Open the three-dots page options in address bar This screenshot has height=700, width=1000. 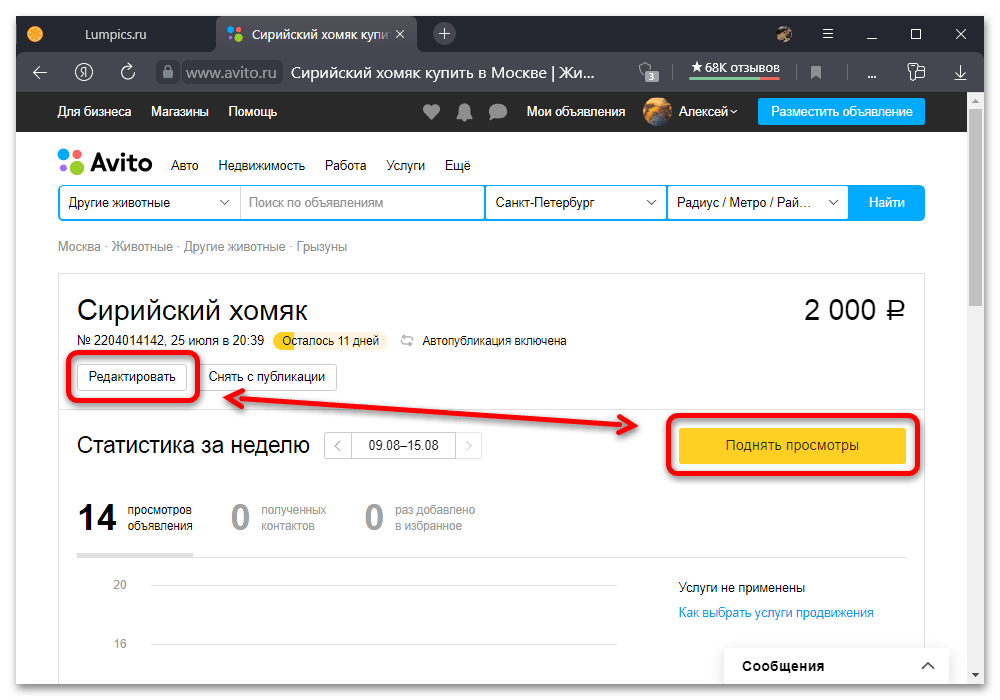coord(872,75)
